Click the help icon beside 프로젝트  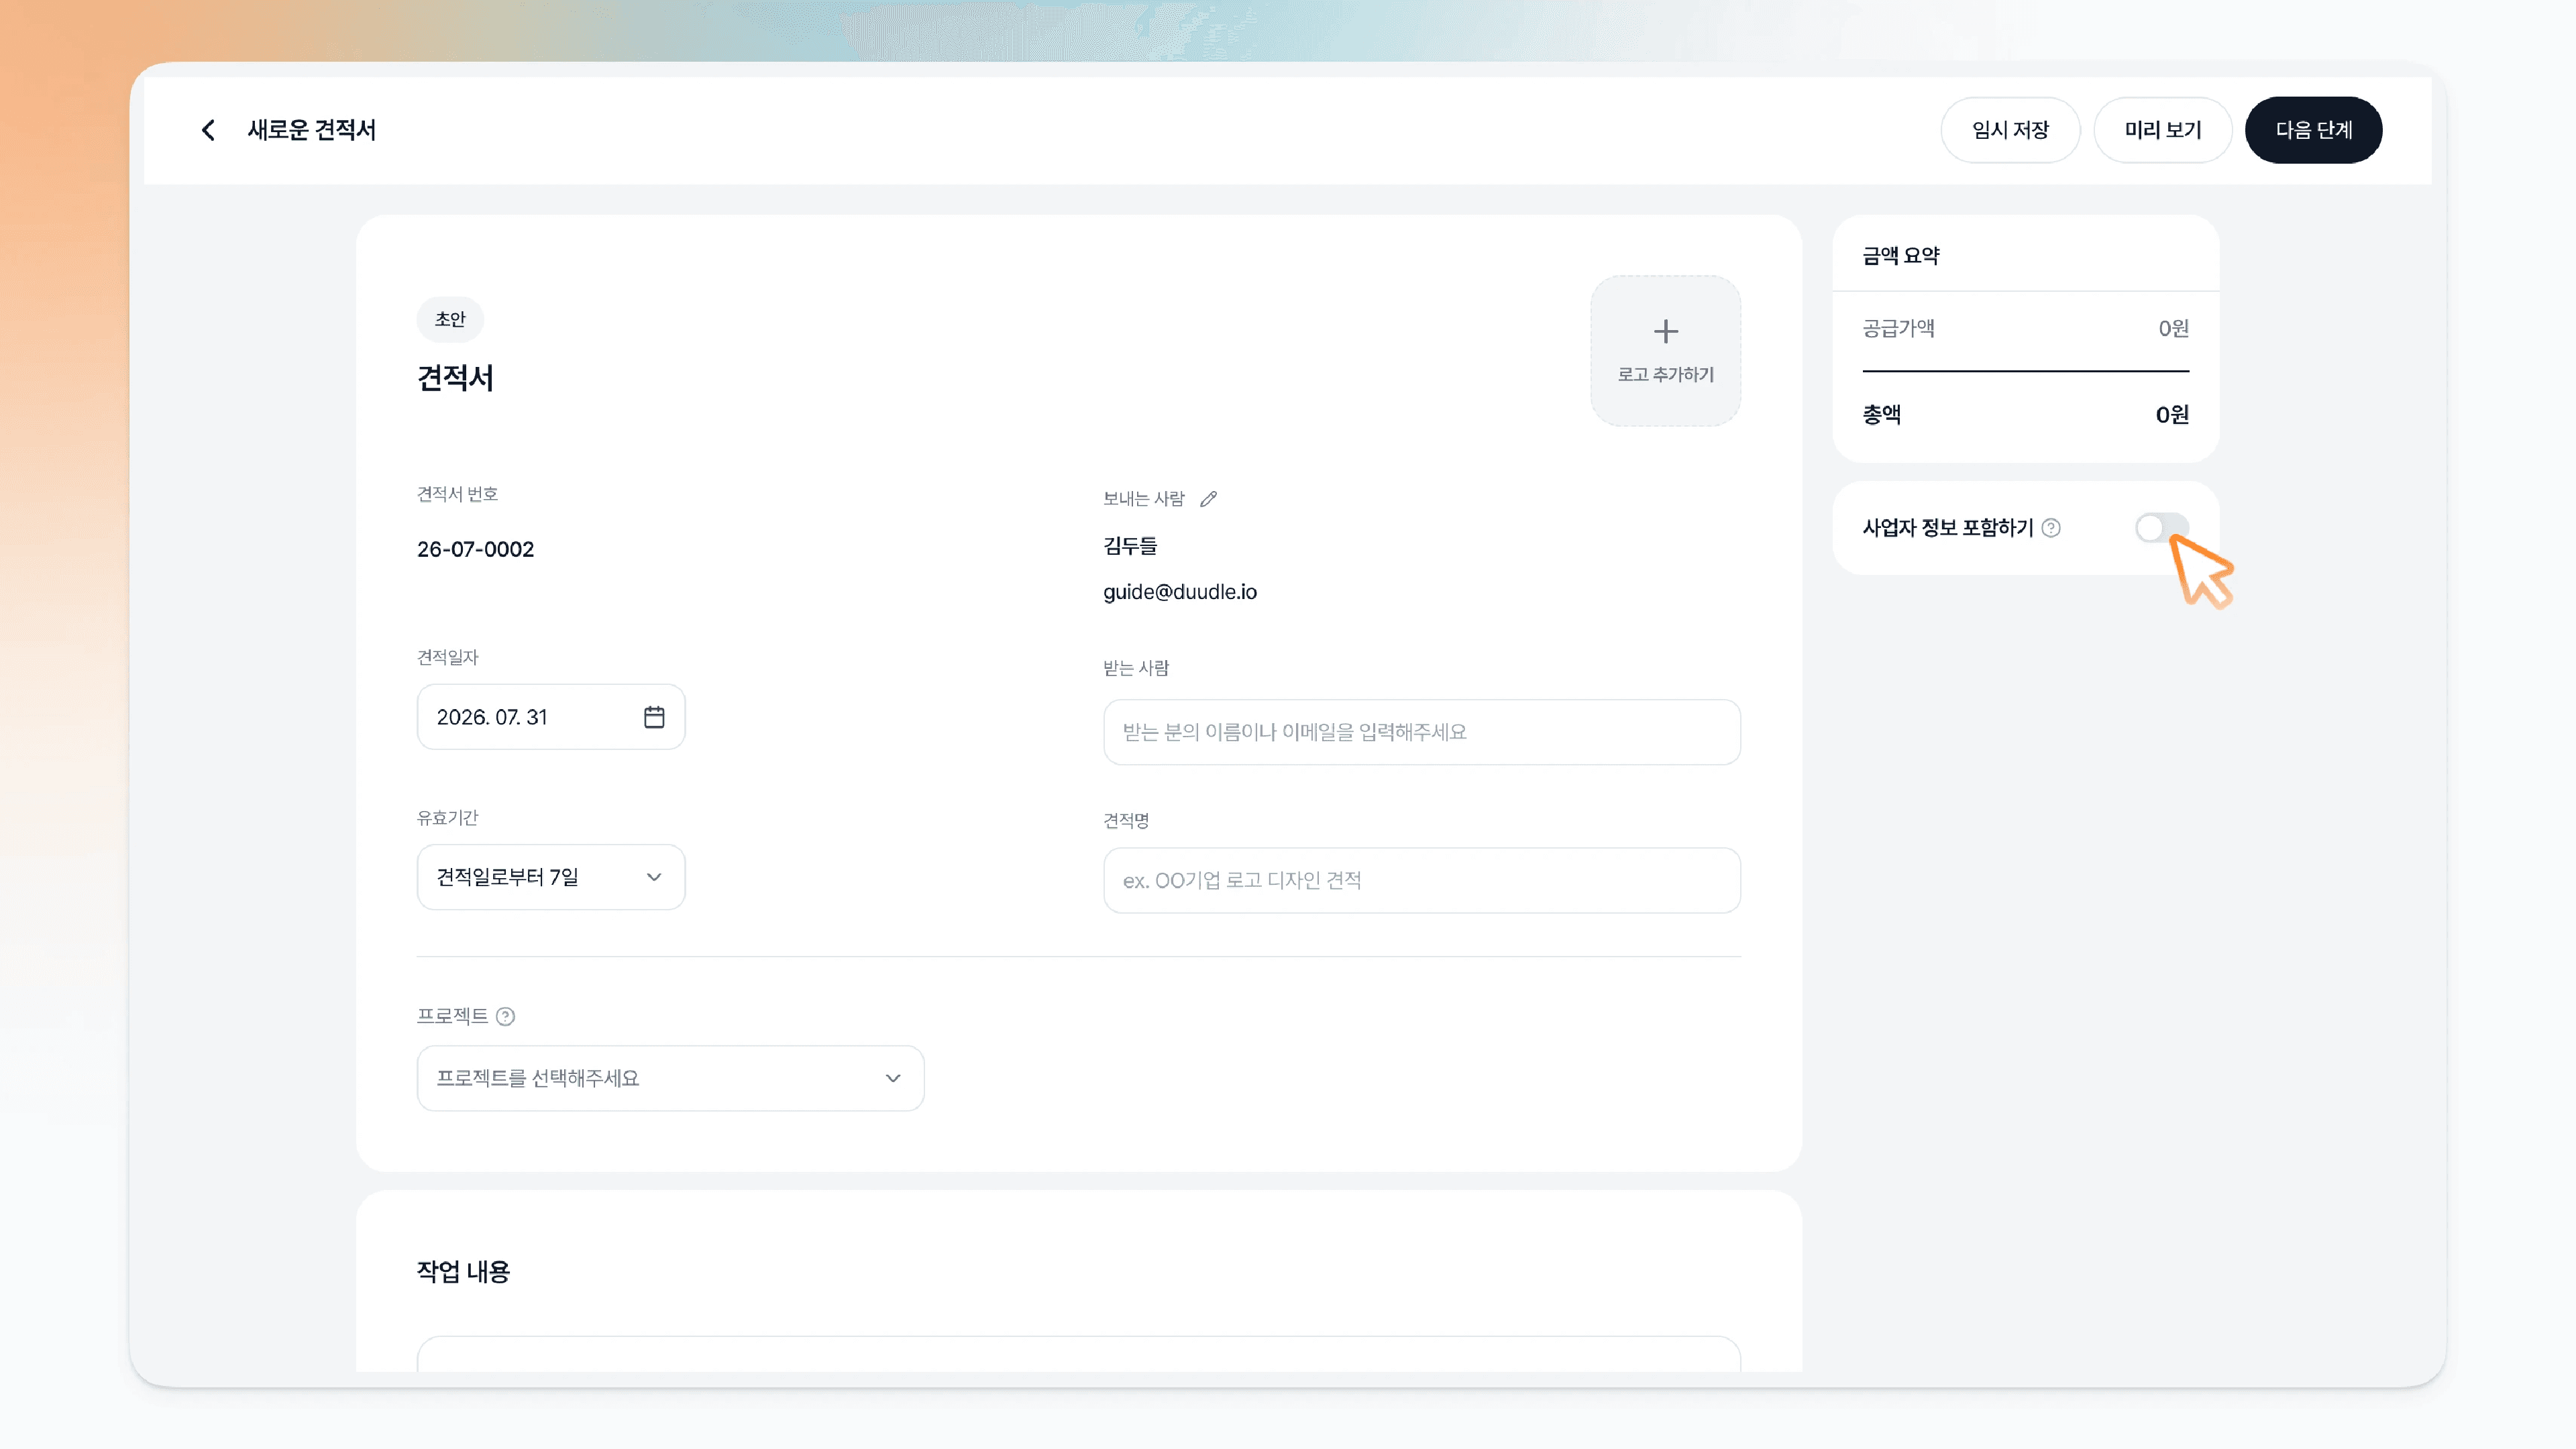click(x=506, y=1016)
